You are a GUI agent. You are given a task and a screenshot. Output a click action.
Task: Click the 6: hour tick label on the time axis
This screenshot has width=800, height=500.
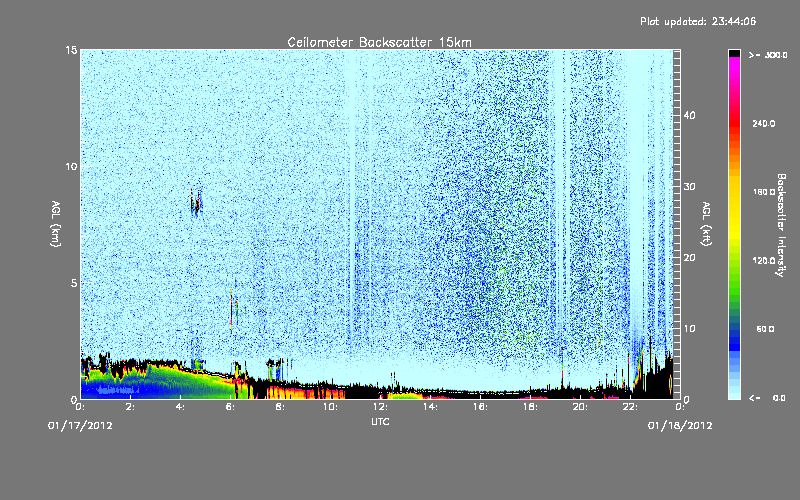click(230, 407)
